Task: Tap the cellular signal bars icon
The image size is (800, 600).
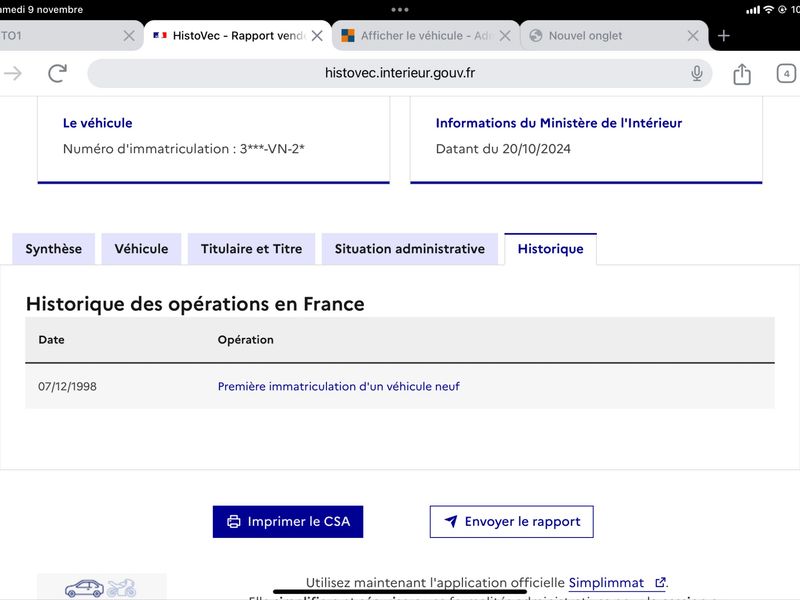Action: (753, 10)
